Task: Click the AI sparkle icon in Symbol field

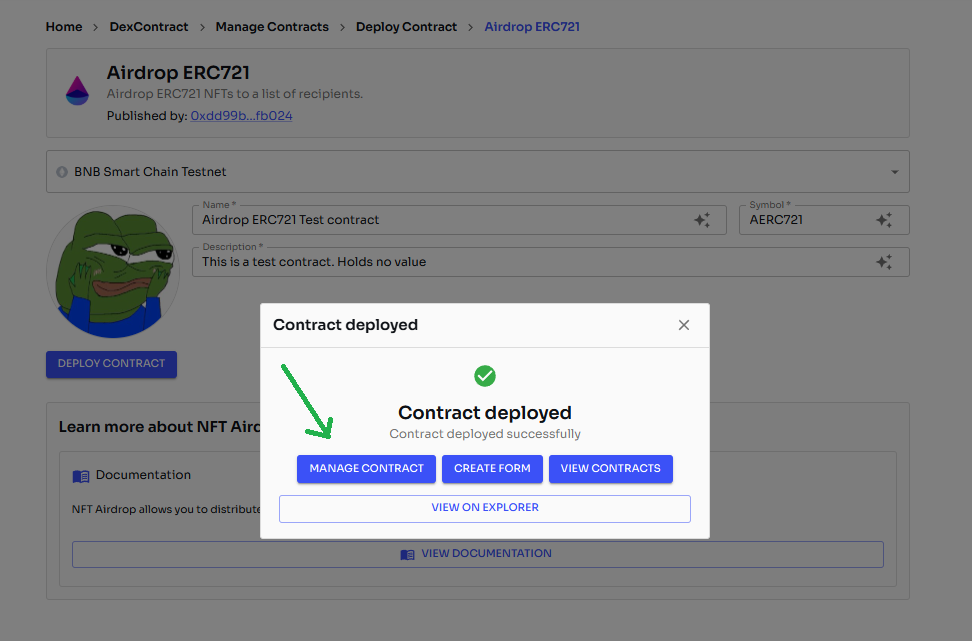Action: [x=884, y=220]
